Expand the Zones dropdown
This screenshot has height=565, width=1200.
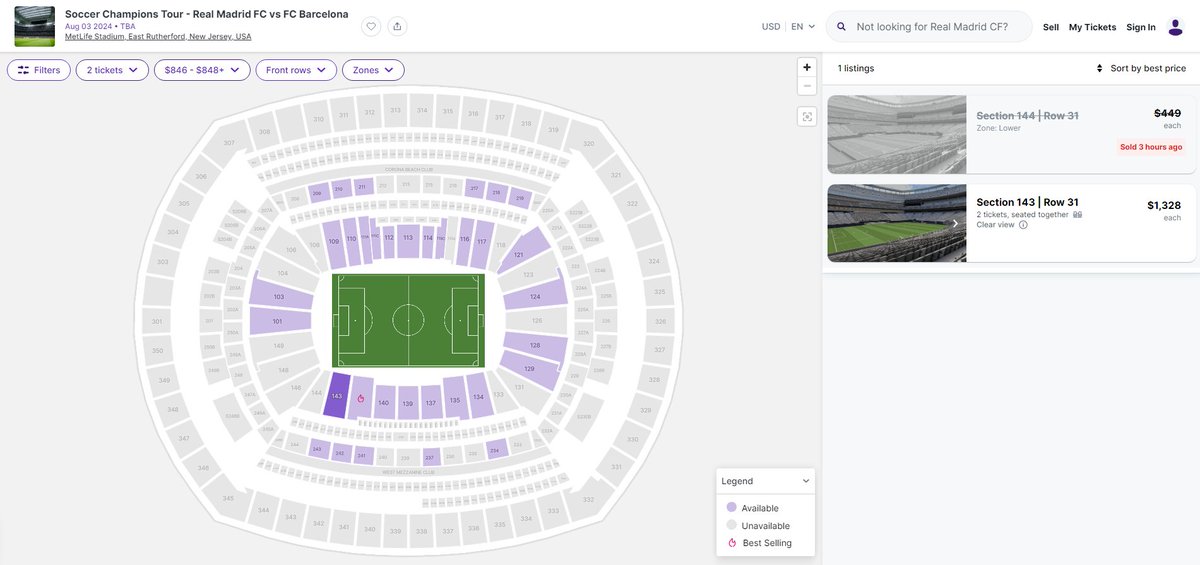tap(373, 70)
